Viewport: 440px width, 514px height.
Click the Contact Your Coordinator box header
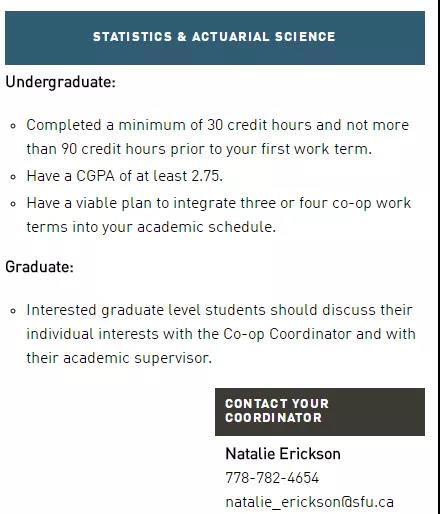tap(320, 412)
